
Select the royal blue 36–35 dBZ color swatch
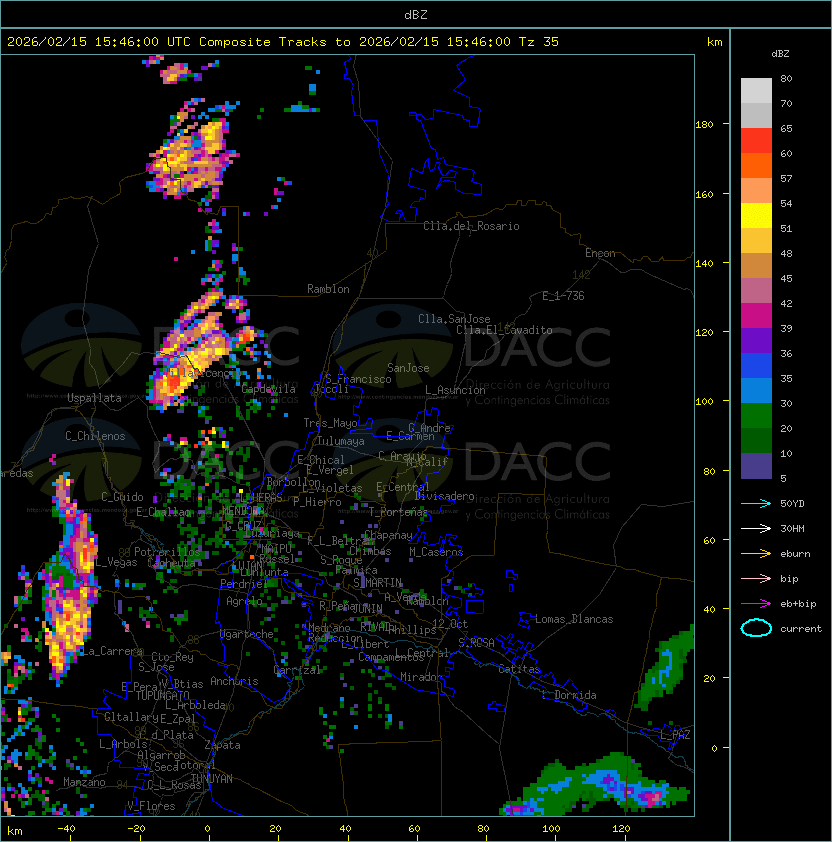tap(756, 366)
